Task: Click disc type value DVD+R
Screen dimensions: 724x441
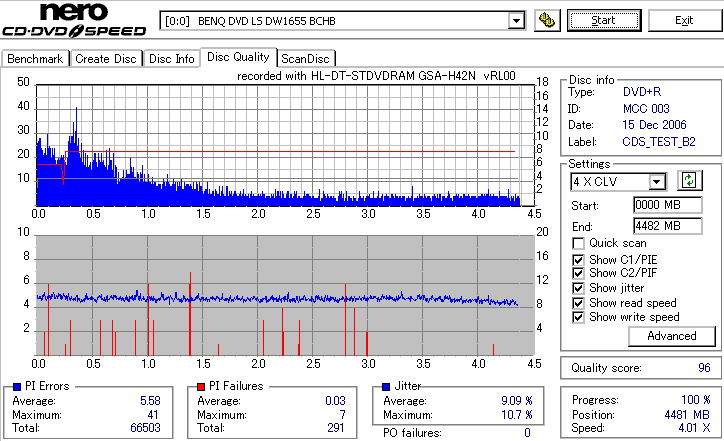Action: coord(642,92)
